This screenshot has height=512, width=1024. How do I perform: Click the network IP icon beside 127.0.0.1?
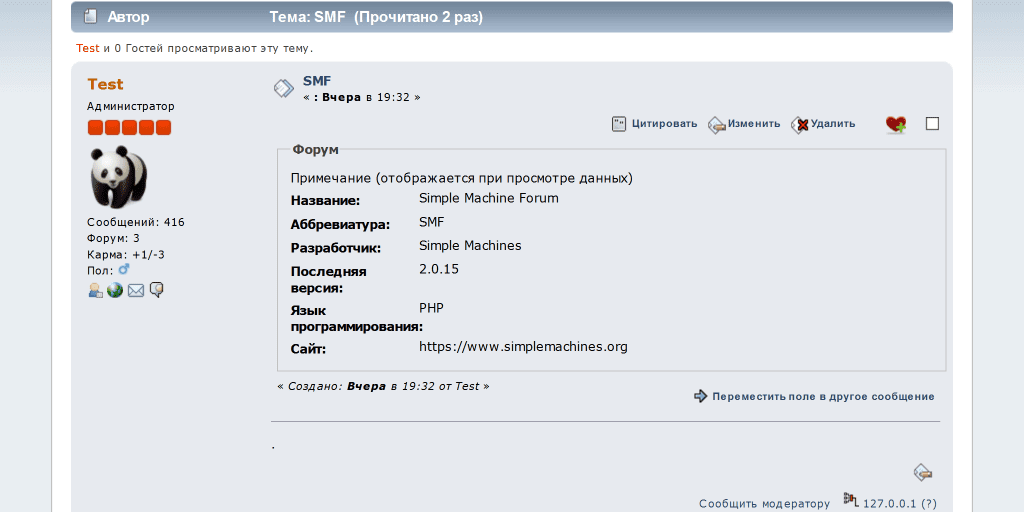click(x=851, y=499)
